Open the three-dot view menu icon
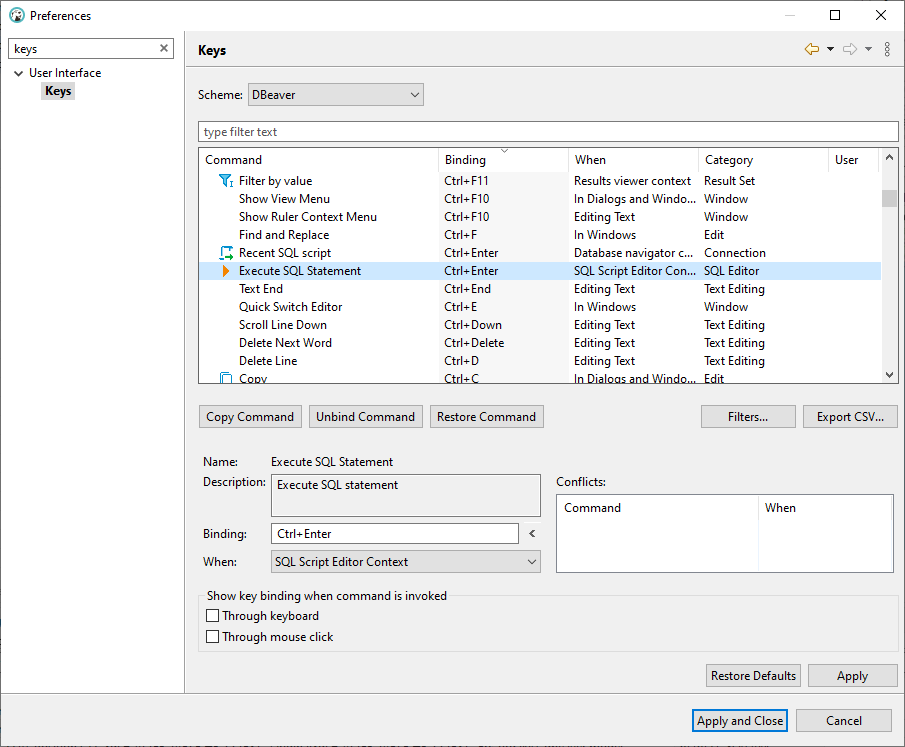 coord(887,49)
